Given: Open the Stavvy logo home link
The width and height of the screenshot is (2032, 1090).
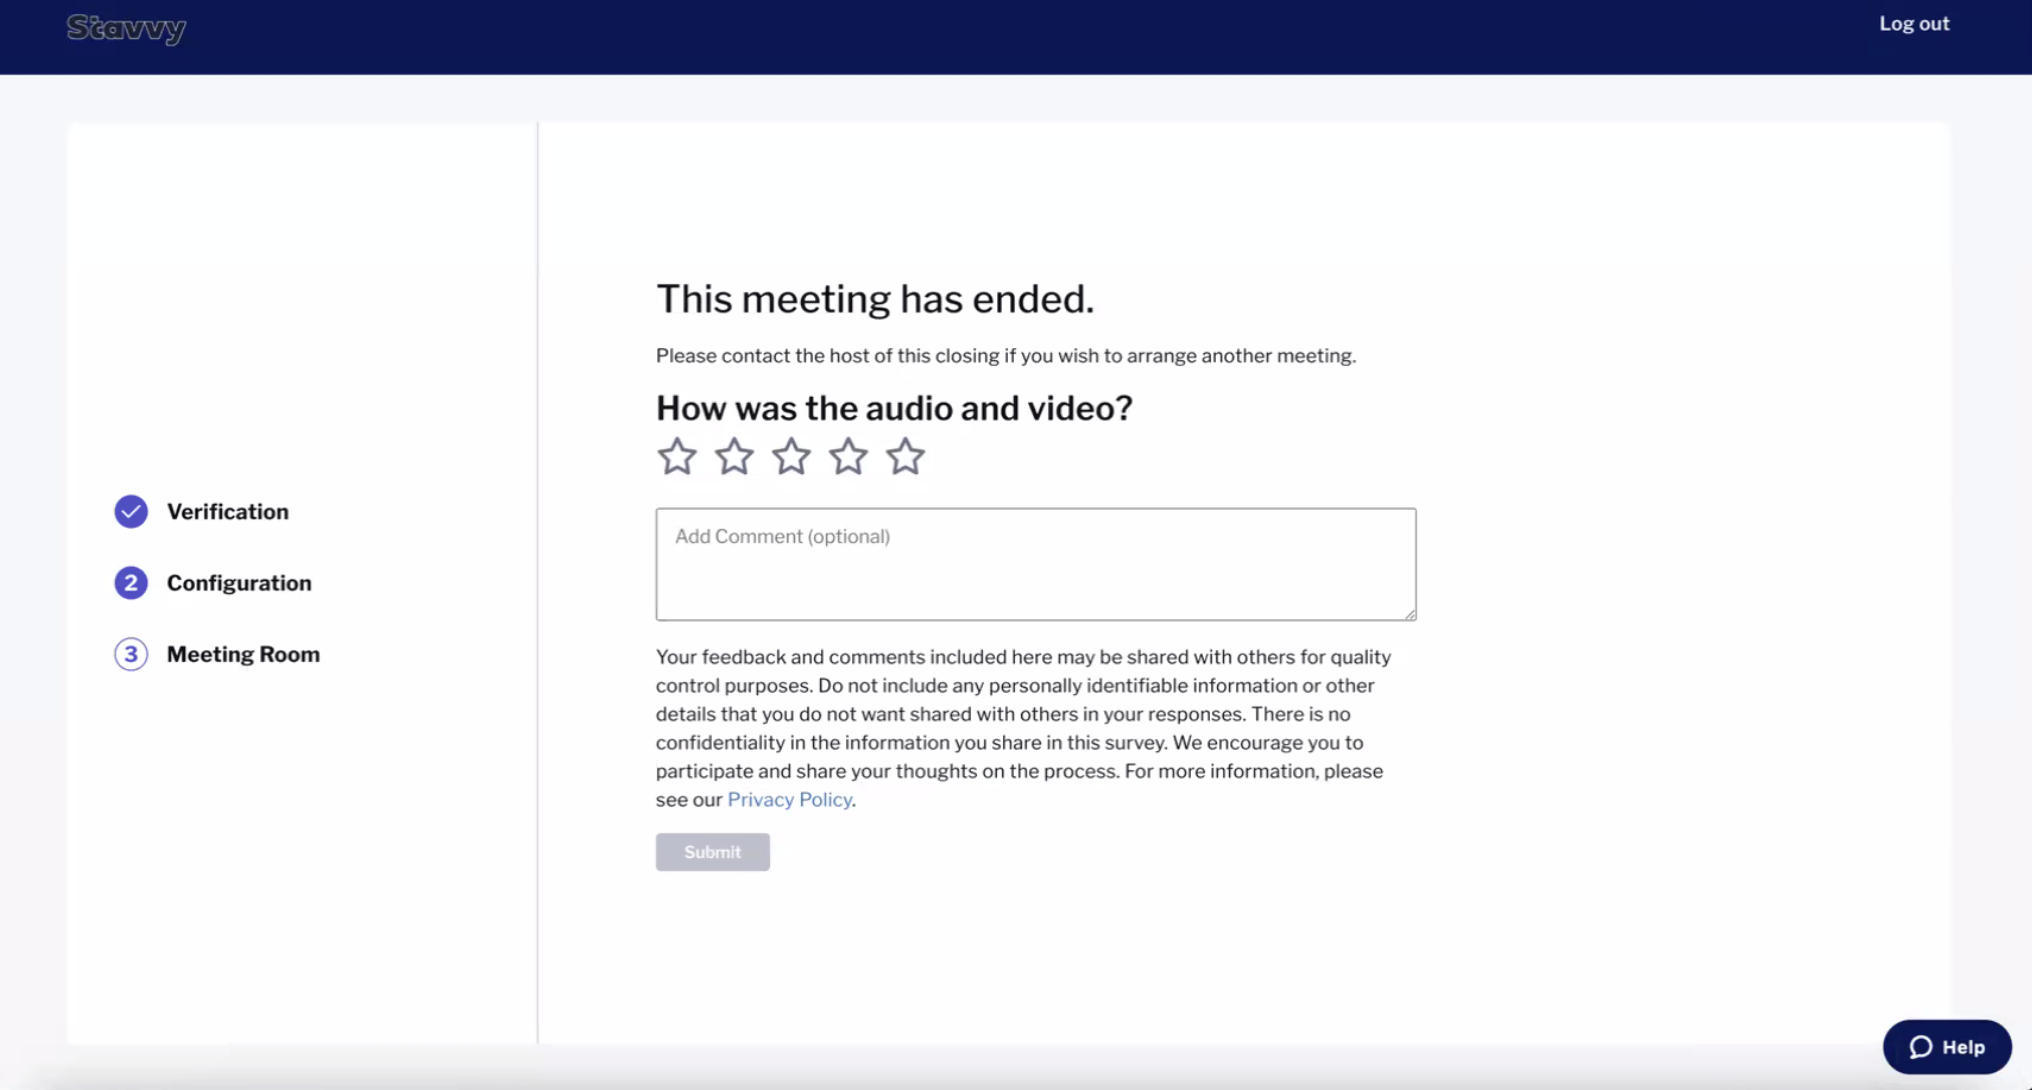Looking at the screenshot, I should tap(126, 28).
